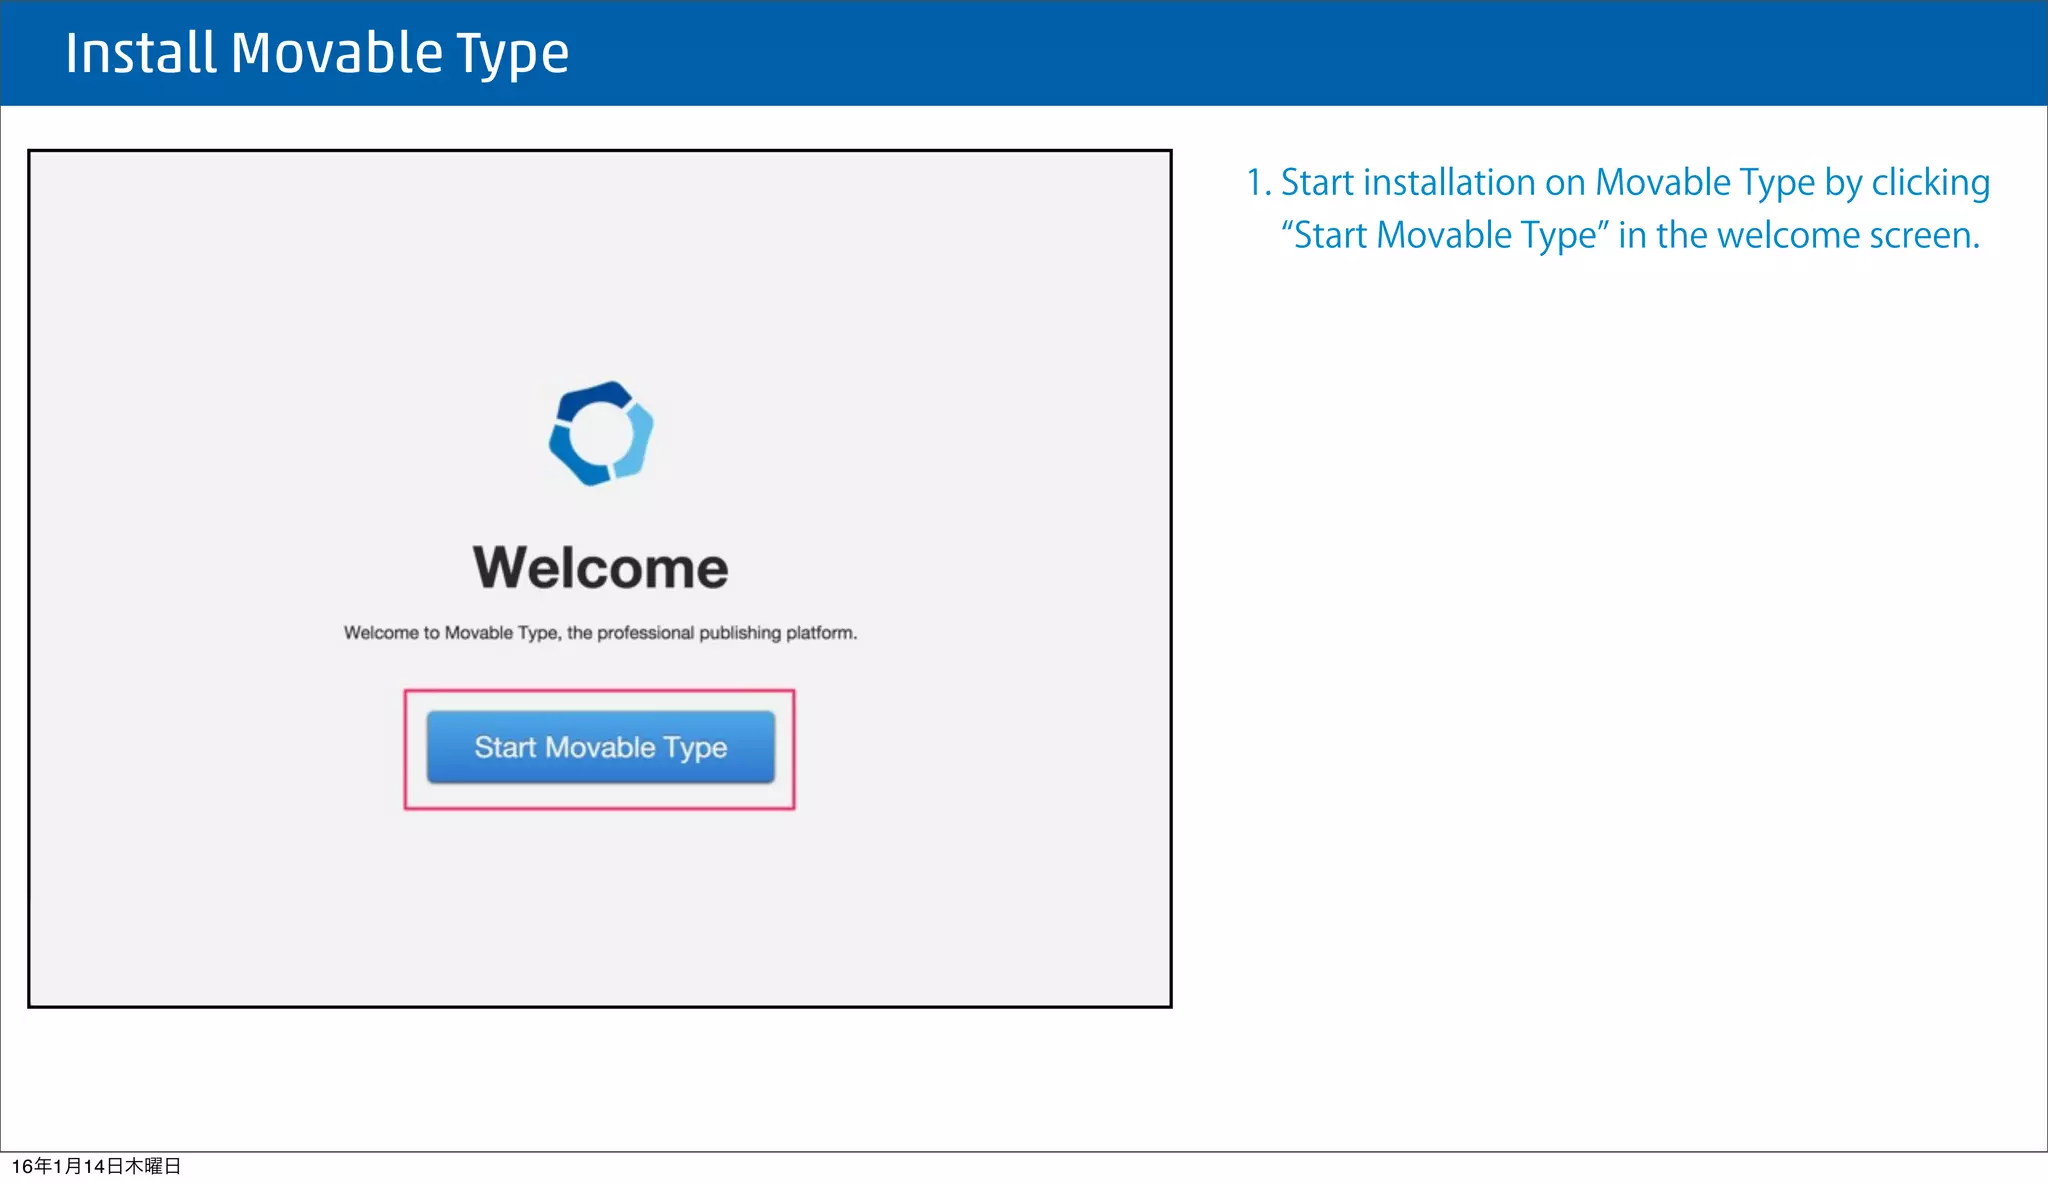Image resolution: width=2048 pixels, height=1184 pixels.
Task: Click the Movable Type logo icon
Action: tap(601, 433)
